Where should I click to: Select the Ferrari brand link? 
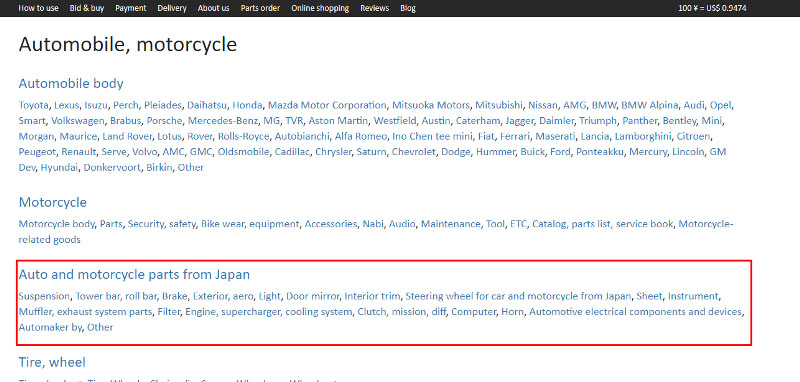pyautogui.click(x=514, y=137)
